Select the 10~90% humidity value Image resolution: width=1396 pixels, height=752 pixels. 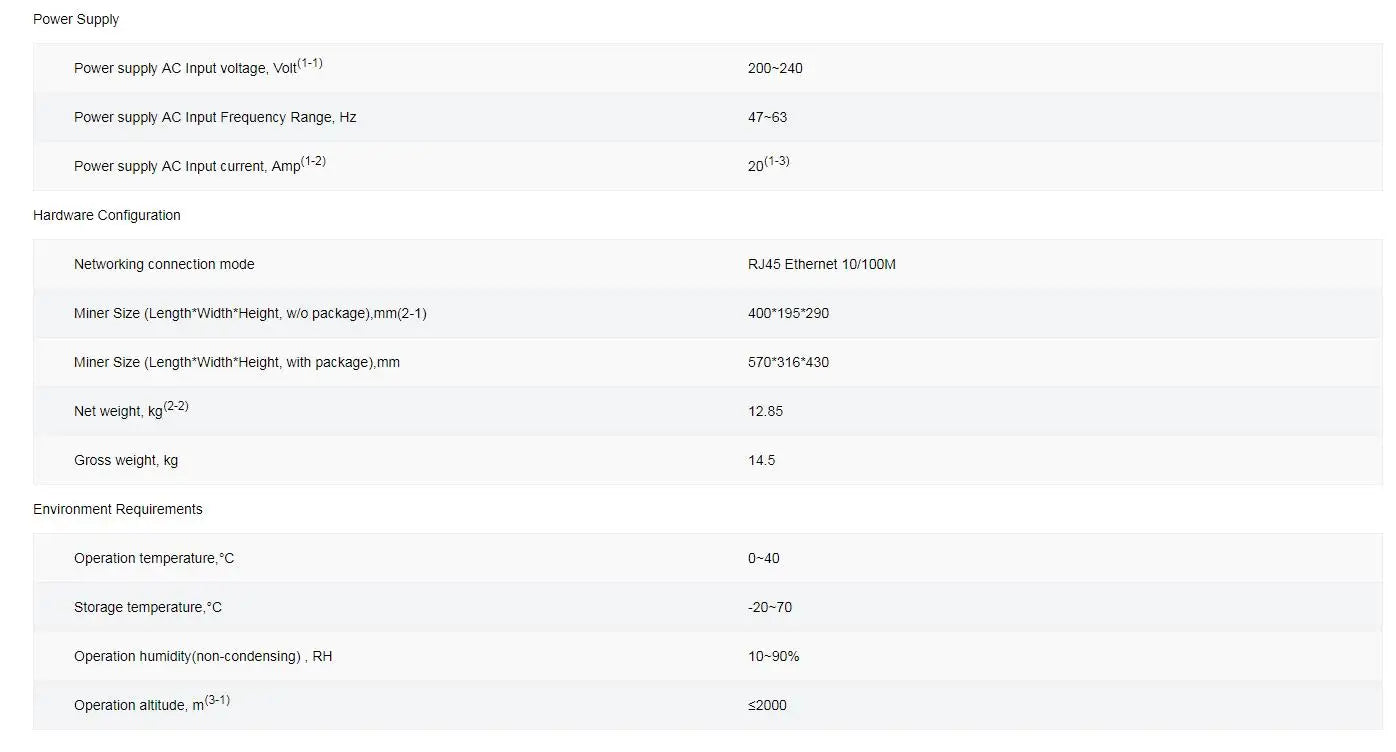tap(773, 656)
